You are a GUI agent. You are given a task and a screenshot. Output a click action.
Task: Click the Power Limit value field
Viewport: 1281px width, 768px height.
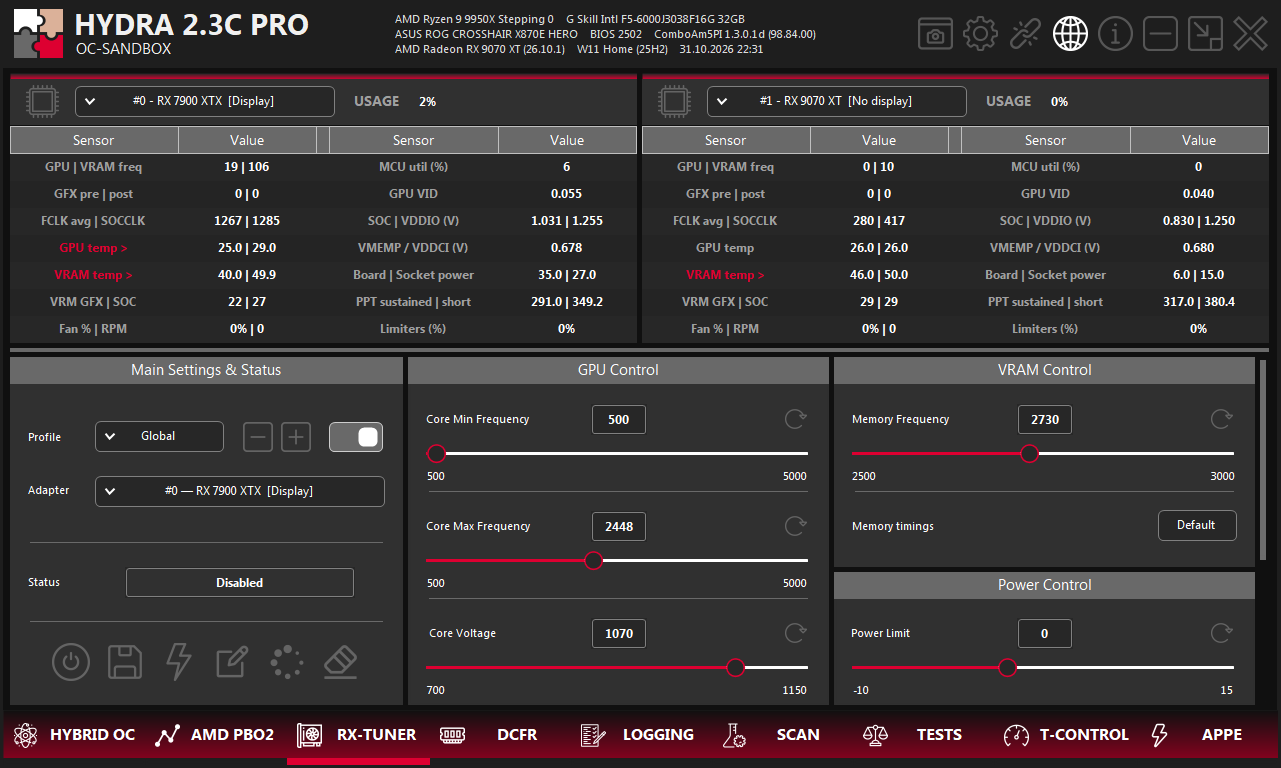pos(1045,633)
